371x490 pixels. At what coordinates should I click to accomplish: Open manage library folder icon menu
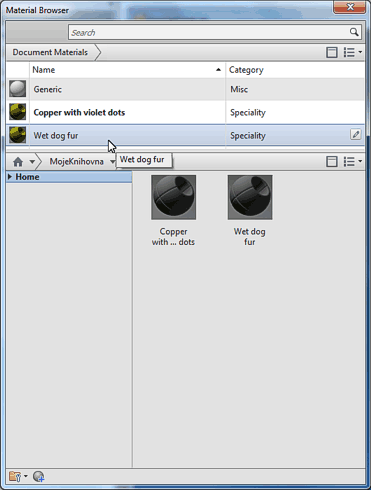[18, 477]
